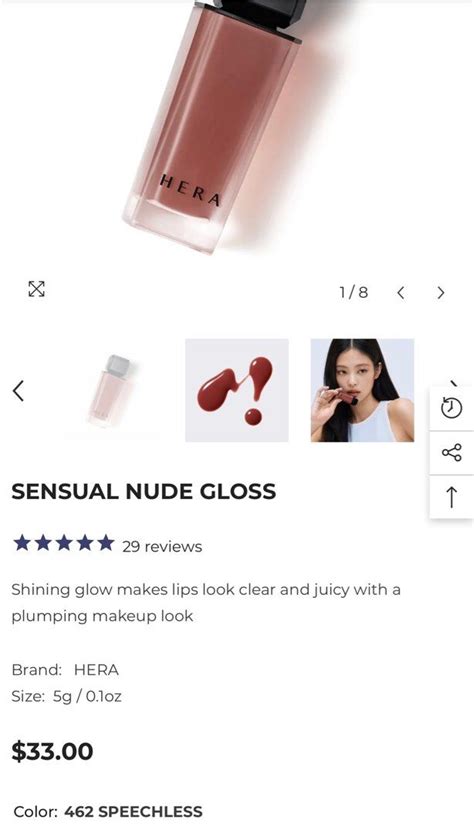
Task: Select the model applying gloss thumbnail
Action: pos(362,390)
